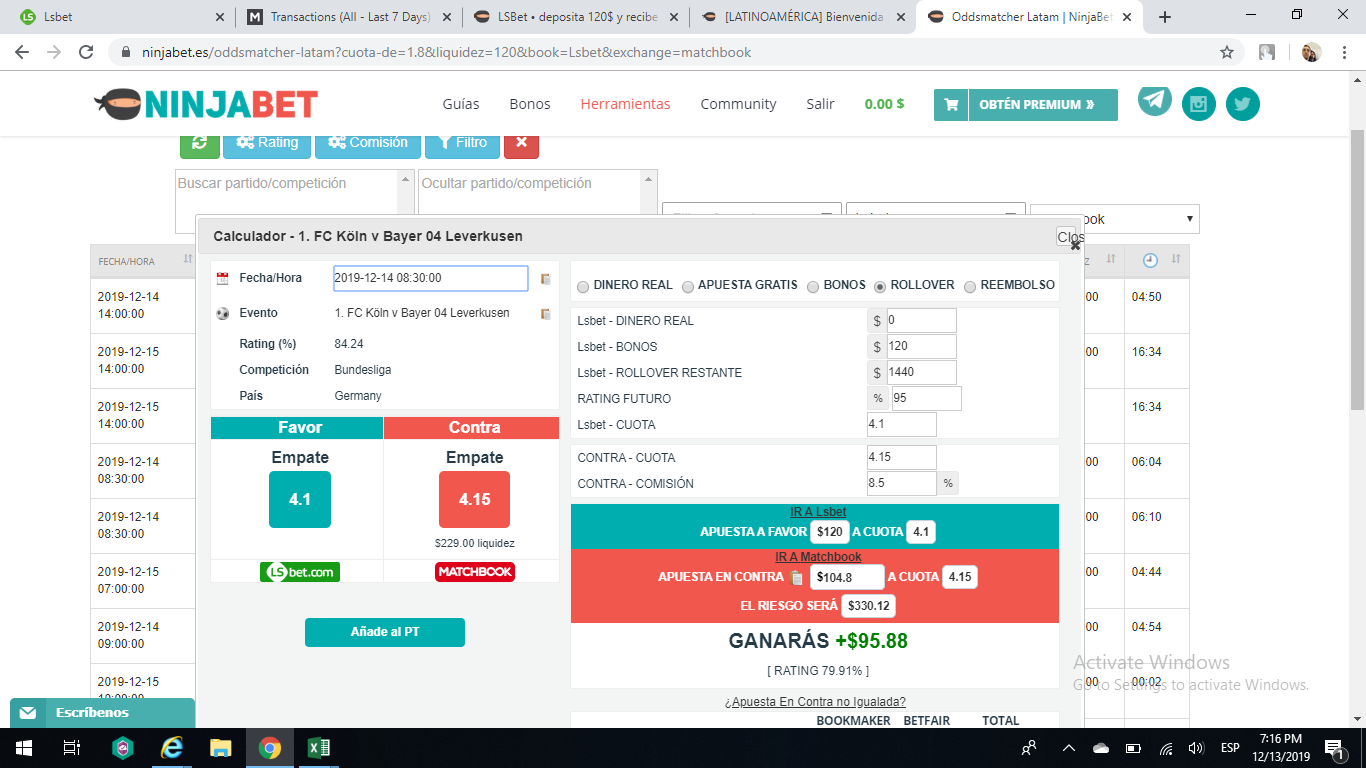Click the Añade al PT button

384,632
